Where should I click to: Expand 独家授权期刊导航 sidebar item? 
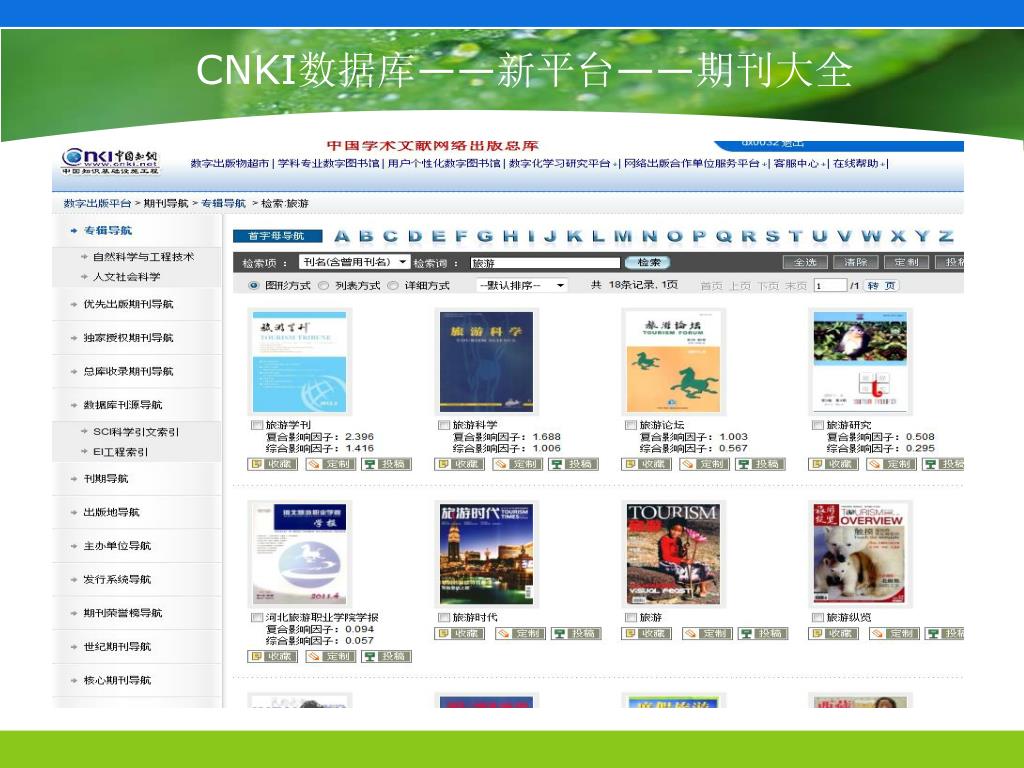click(128, 338)
